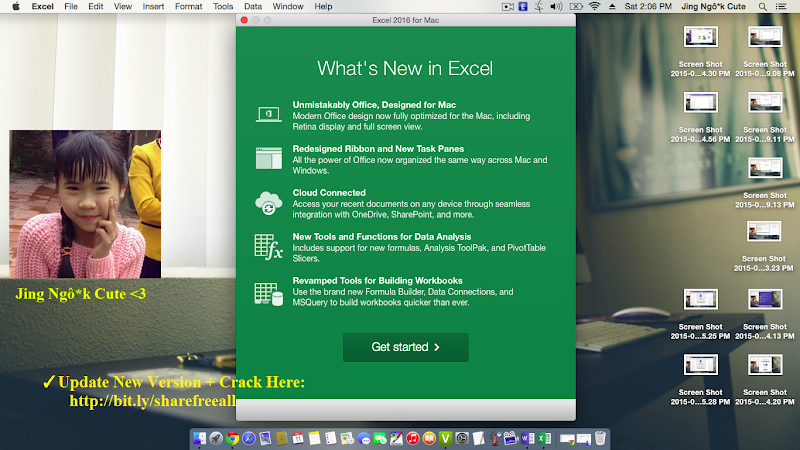The width and height of the screenshot is (800, 450).
Task: Open Launchpad rocket in the dock
Action: 216,438
